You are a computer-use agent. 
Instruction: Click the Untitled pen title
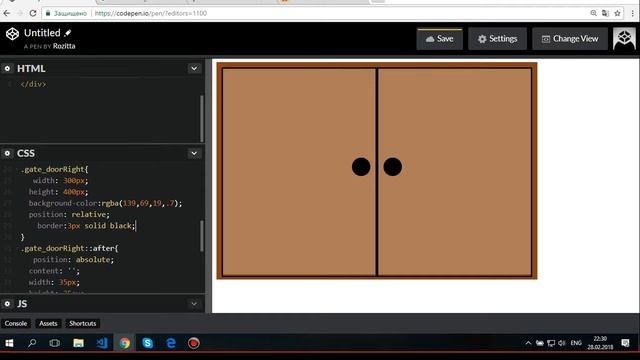42,33
